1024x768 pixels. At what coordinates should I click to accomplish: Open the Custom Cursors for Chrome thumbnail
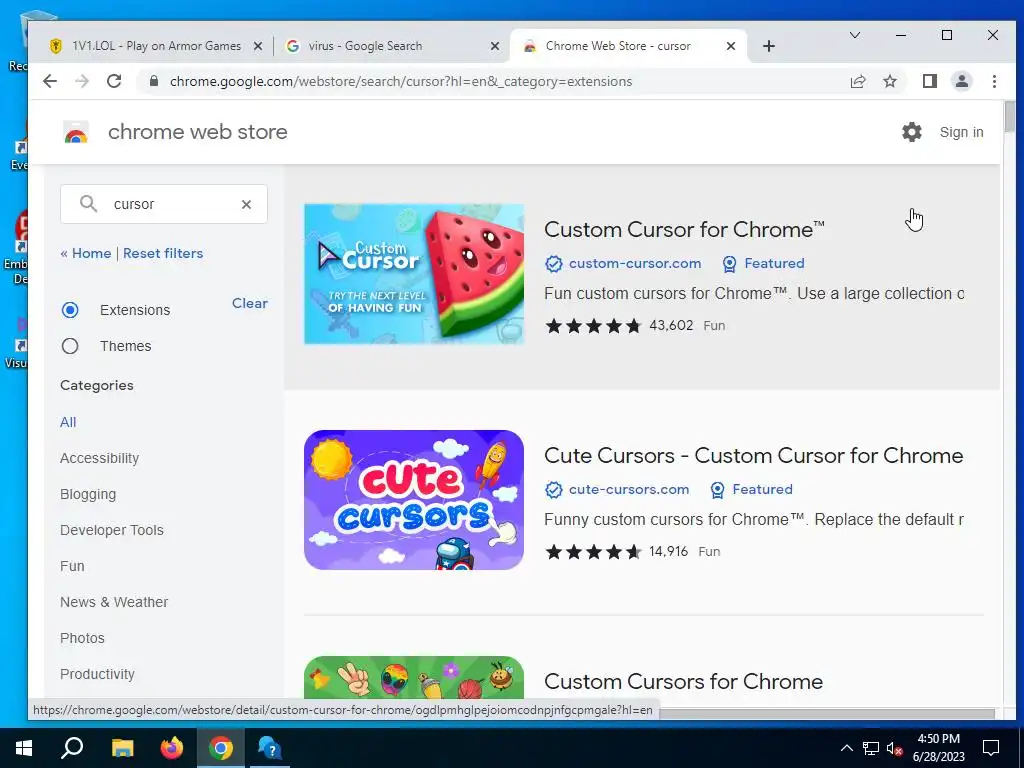pos(414,678)
